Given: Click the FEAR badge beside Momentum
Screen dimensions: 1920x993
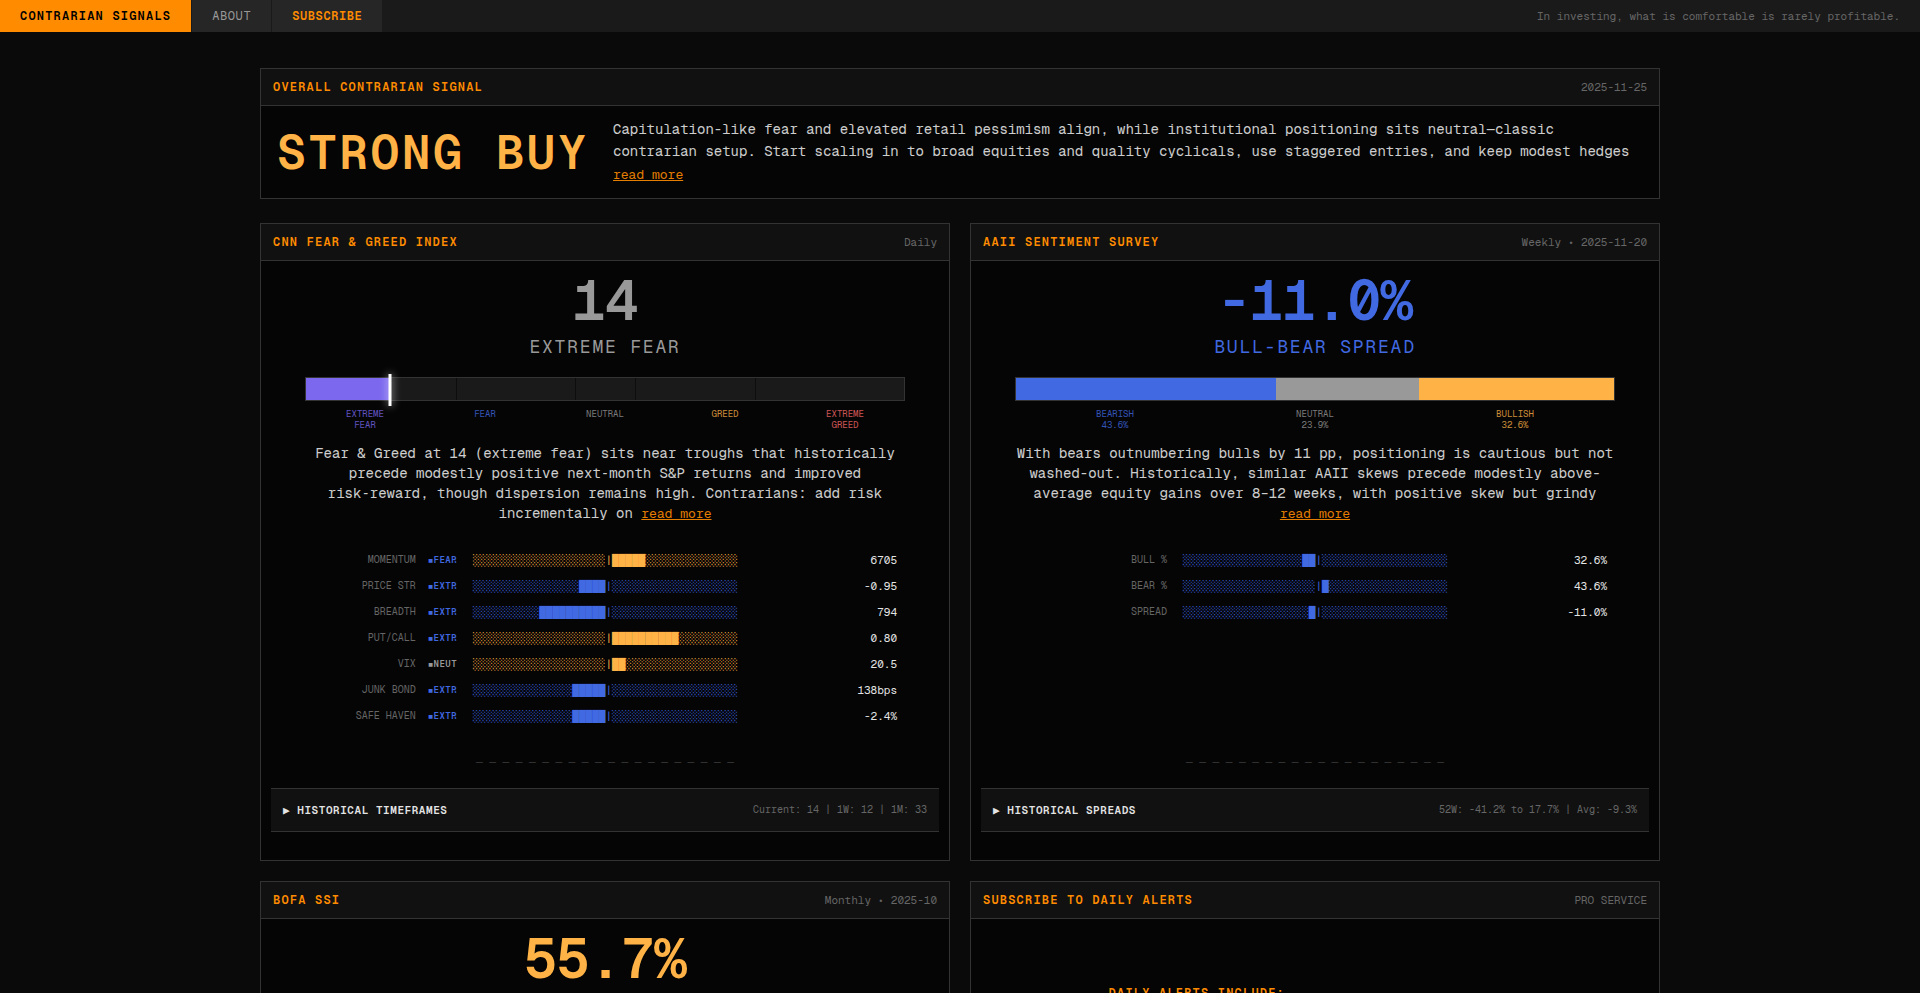Looking at the screenshot, I should [442, 560].
